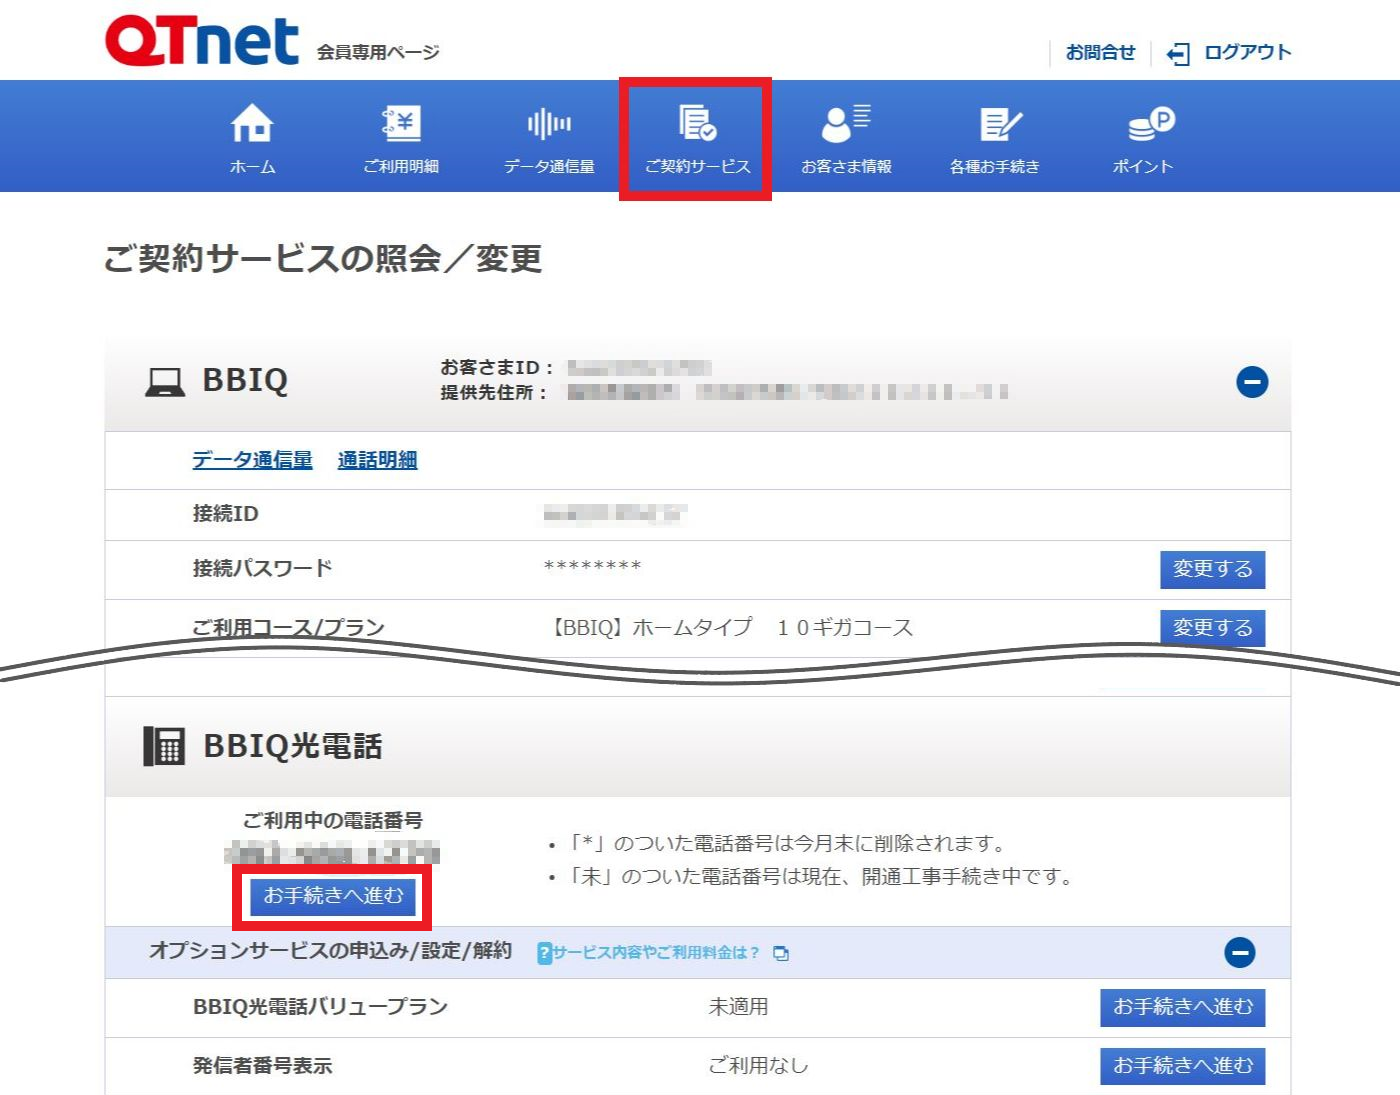1400x1095 pixels.
Task: Click the ご契約サービスの照会/変更 heading
Action: 323,259
